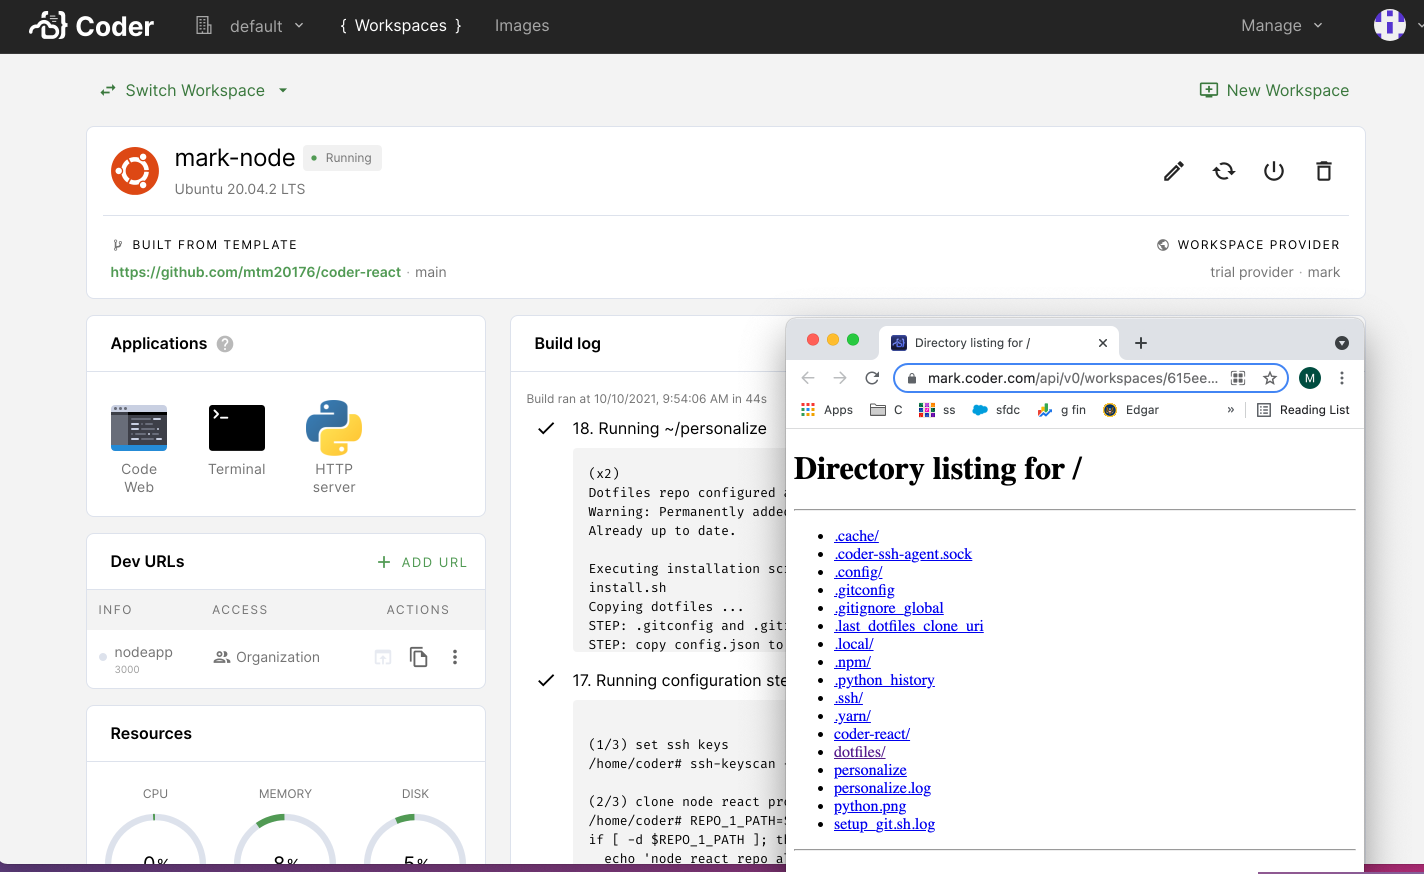Click Organization access for nodeapp

tap(267, 657)
